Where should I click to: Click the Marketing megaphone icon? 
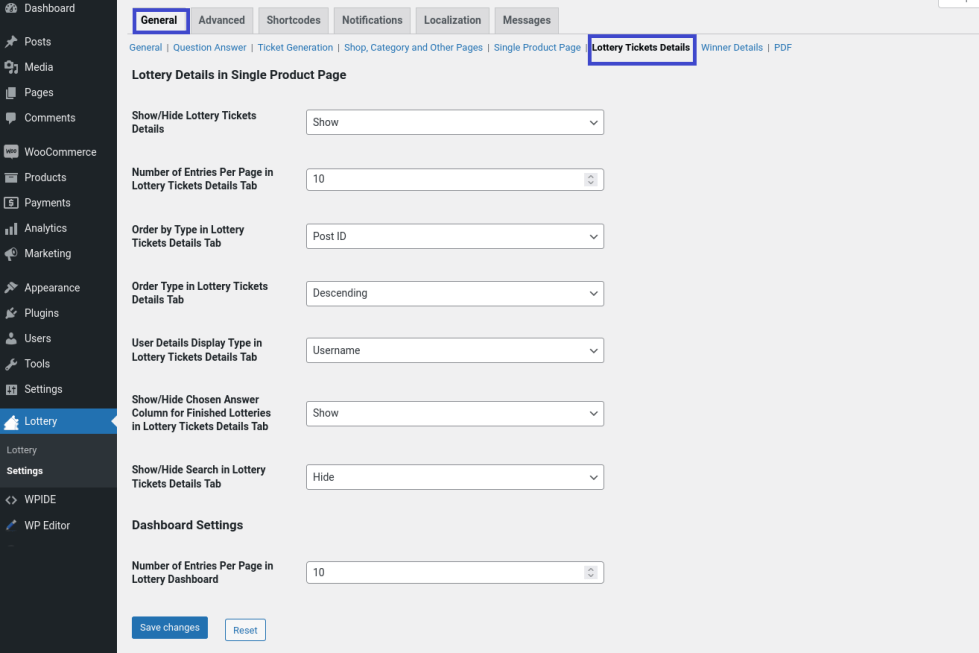point(11,254)
